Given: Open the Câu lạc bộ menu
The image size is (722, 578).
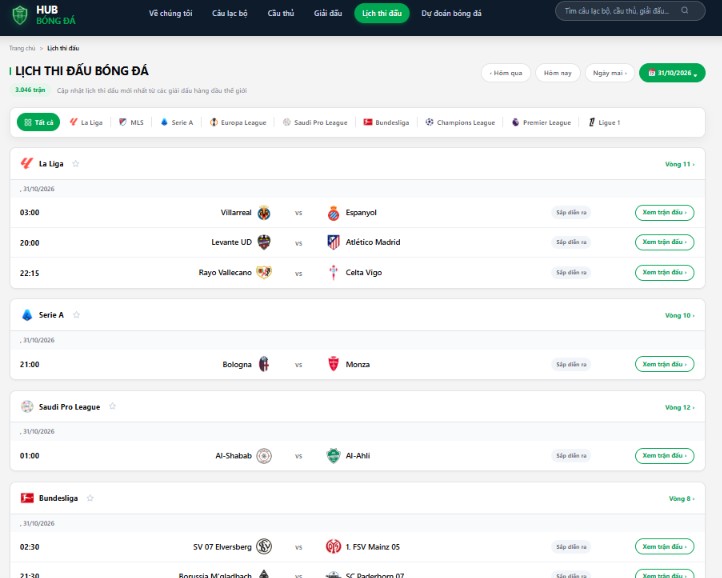Looking at the screenshot, I should point(229,13).
